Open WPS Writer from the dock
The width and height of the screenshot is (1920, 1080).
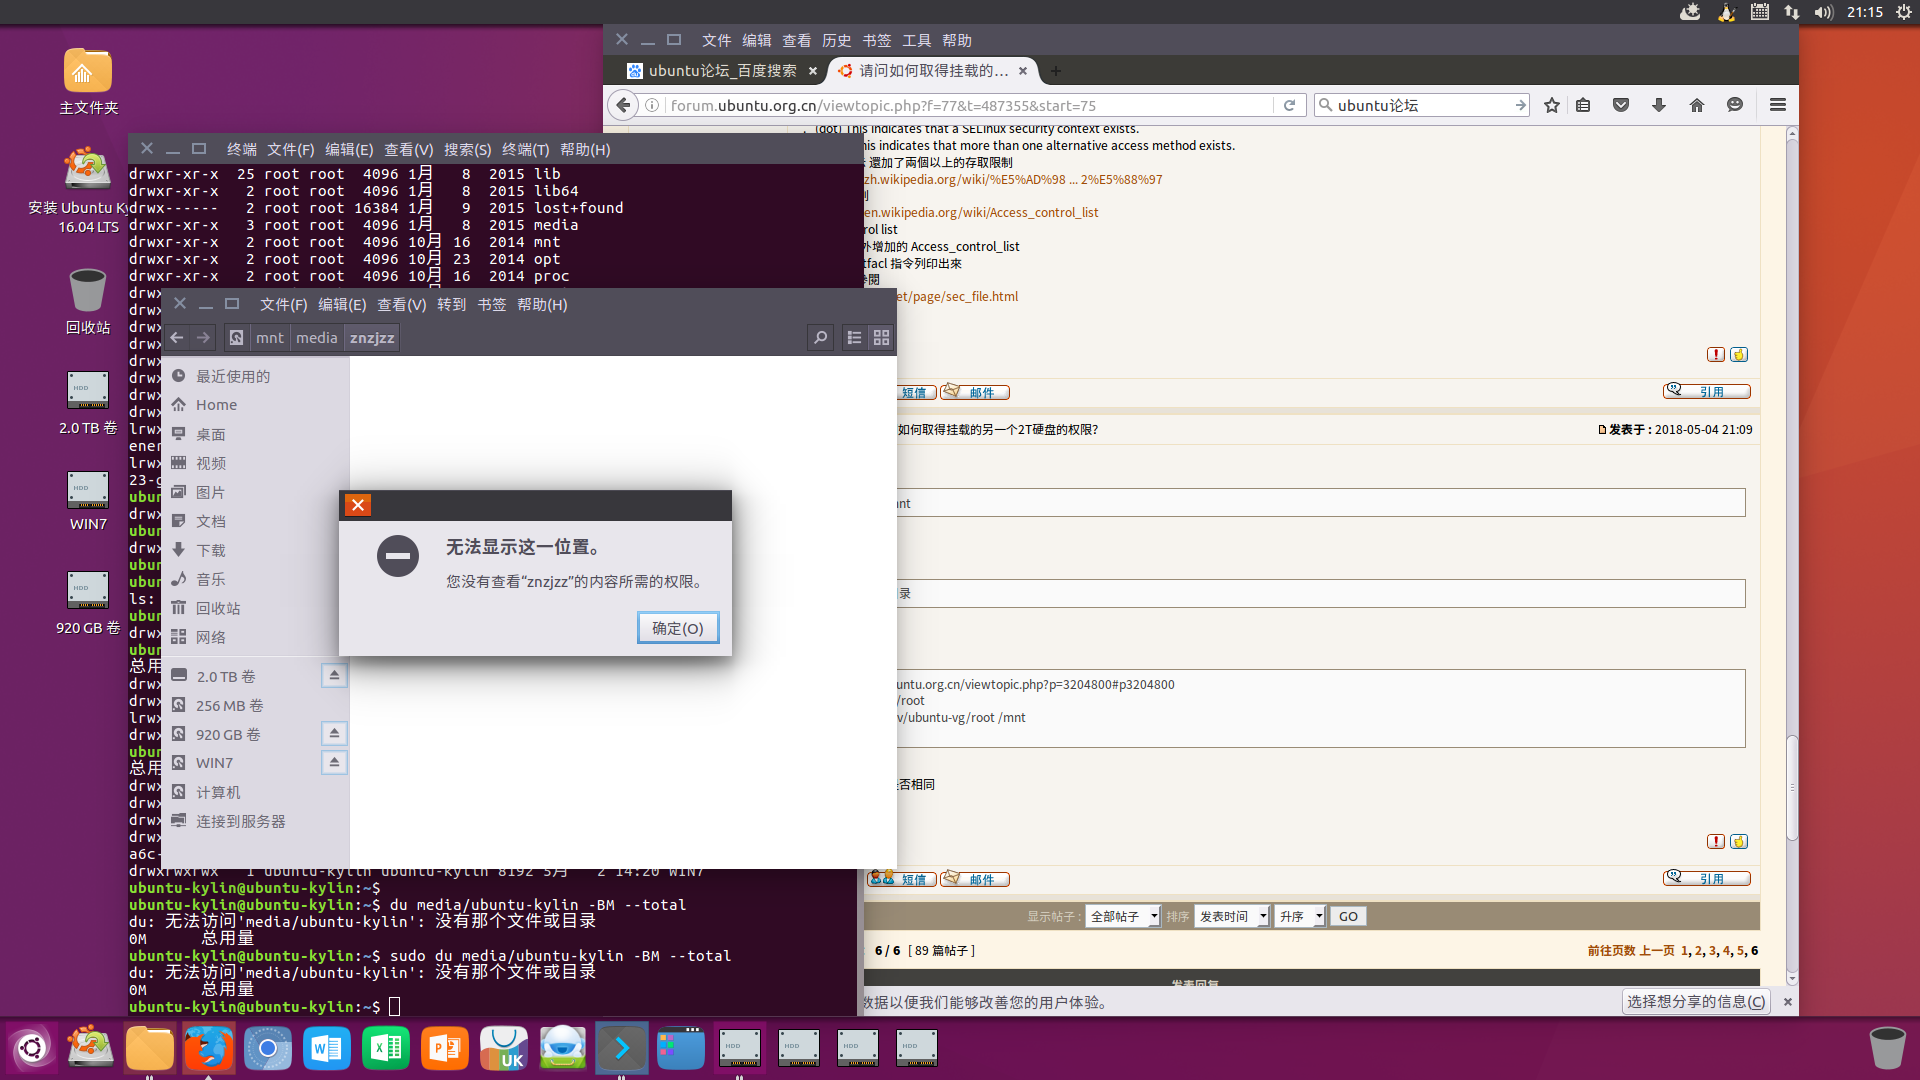click(x=326, y=1048)
